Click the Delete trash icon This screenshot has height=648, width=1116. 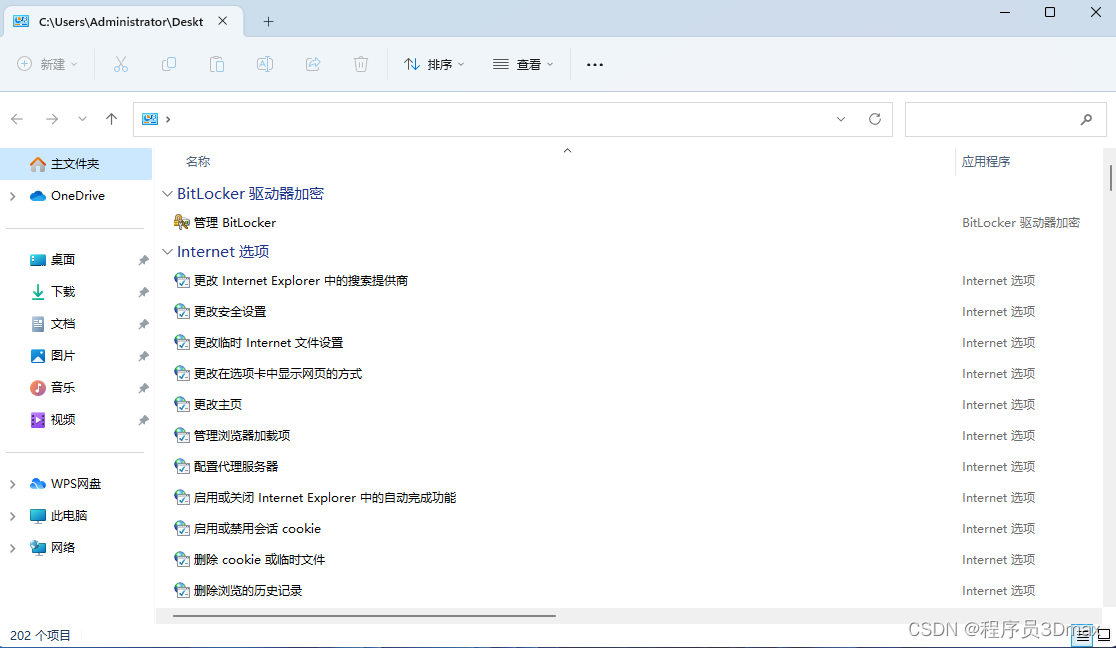pyautogui.click(x=361, y=64)
